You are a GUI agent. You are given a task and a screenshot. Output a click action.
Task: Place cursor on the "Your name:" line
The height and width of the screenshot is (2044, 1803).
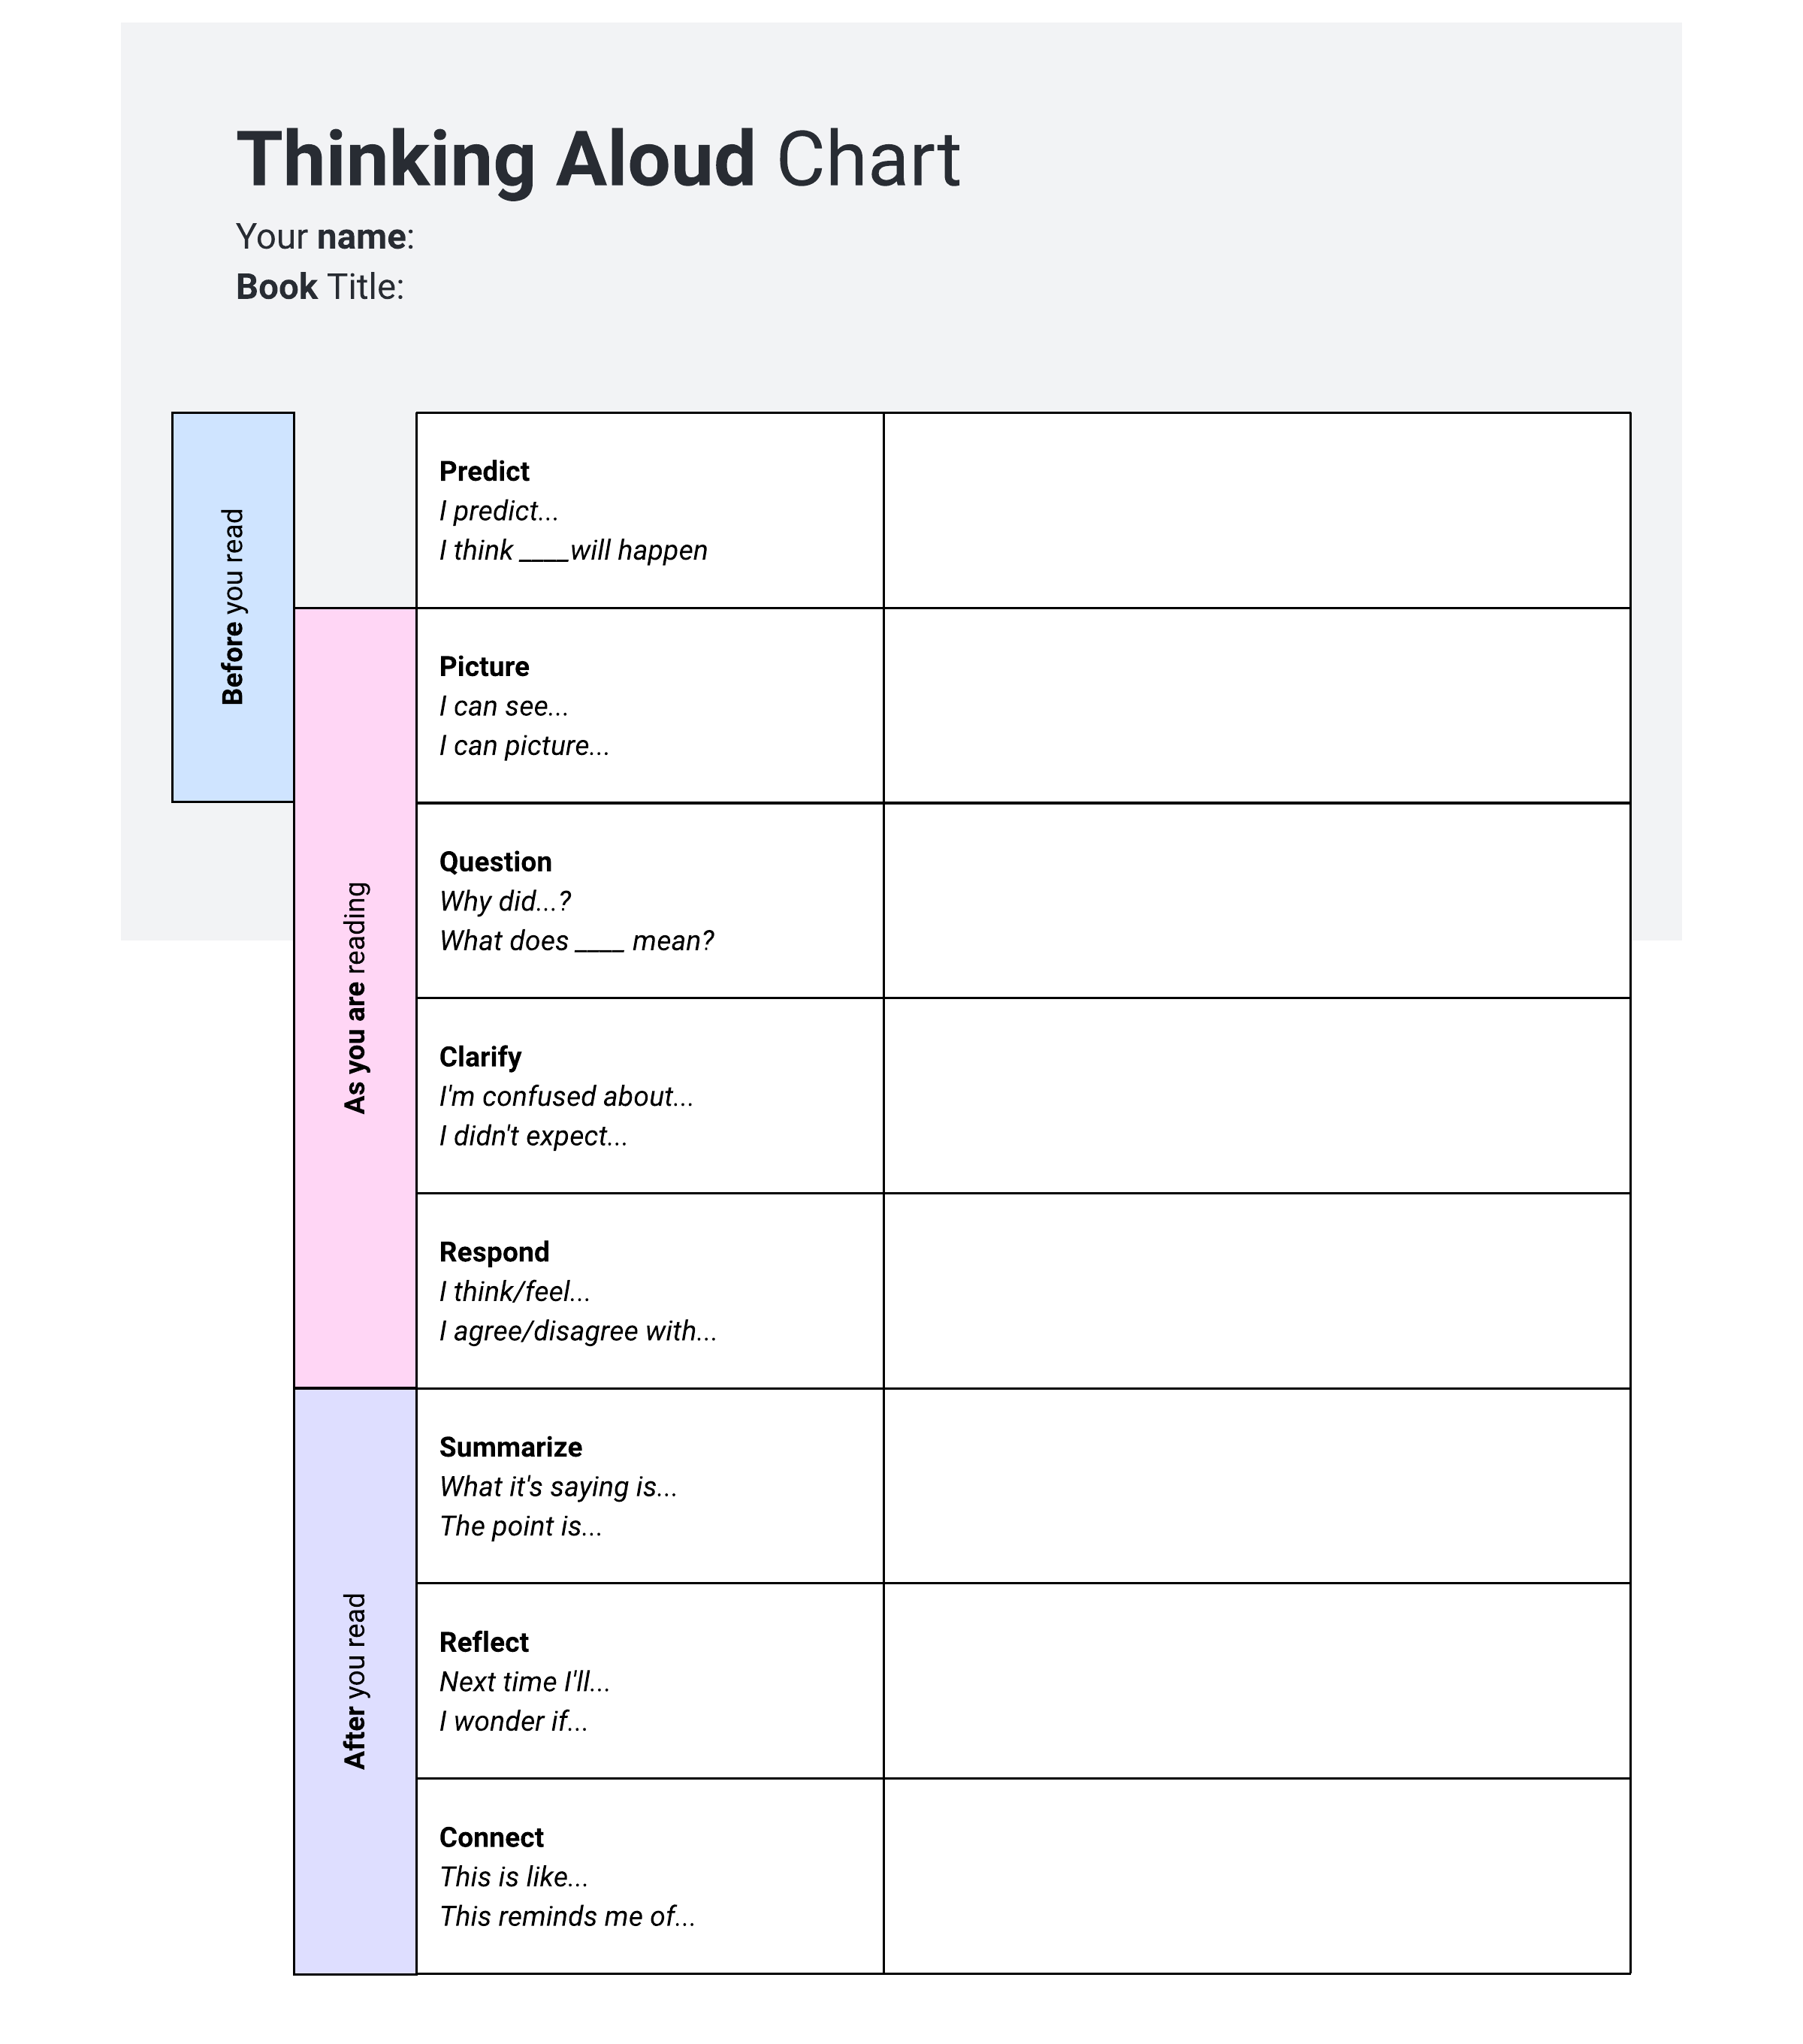325,237
